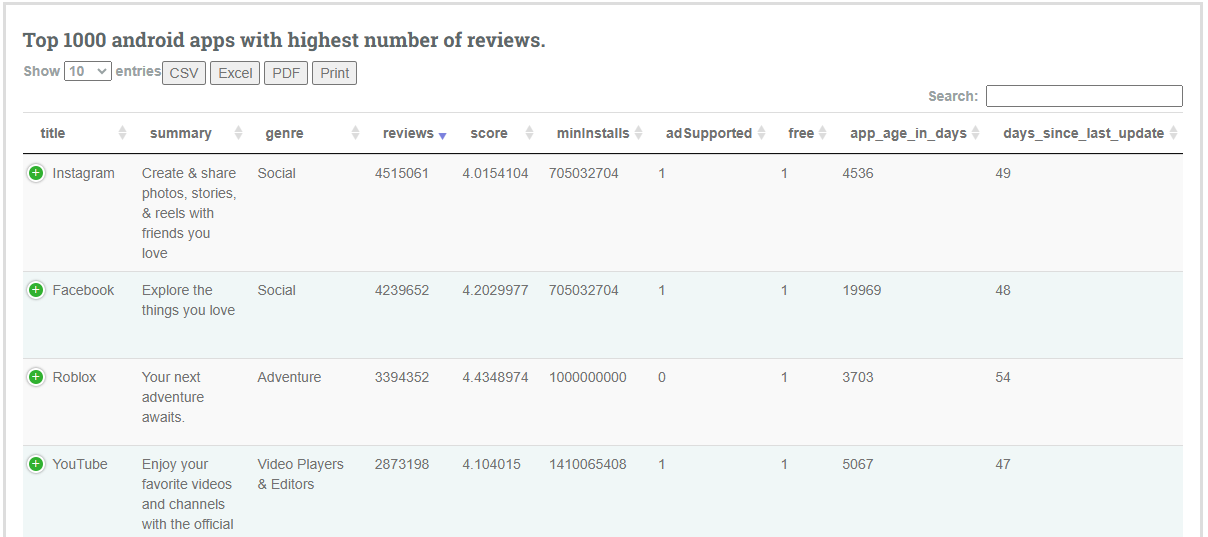Click Facebook summary 'Explore the things you love'
The height and width of the screenshot is (537, 1208).
188,300
